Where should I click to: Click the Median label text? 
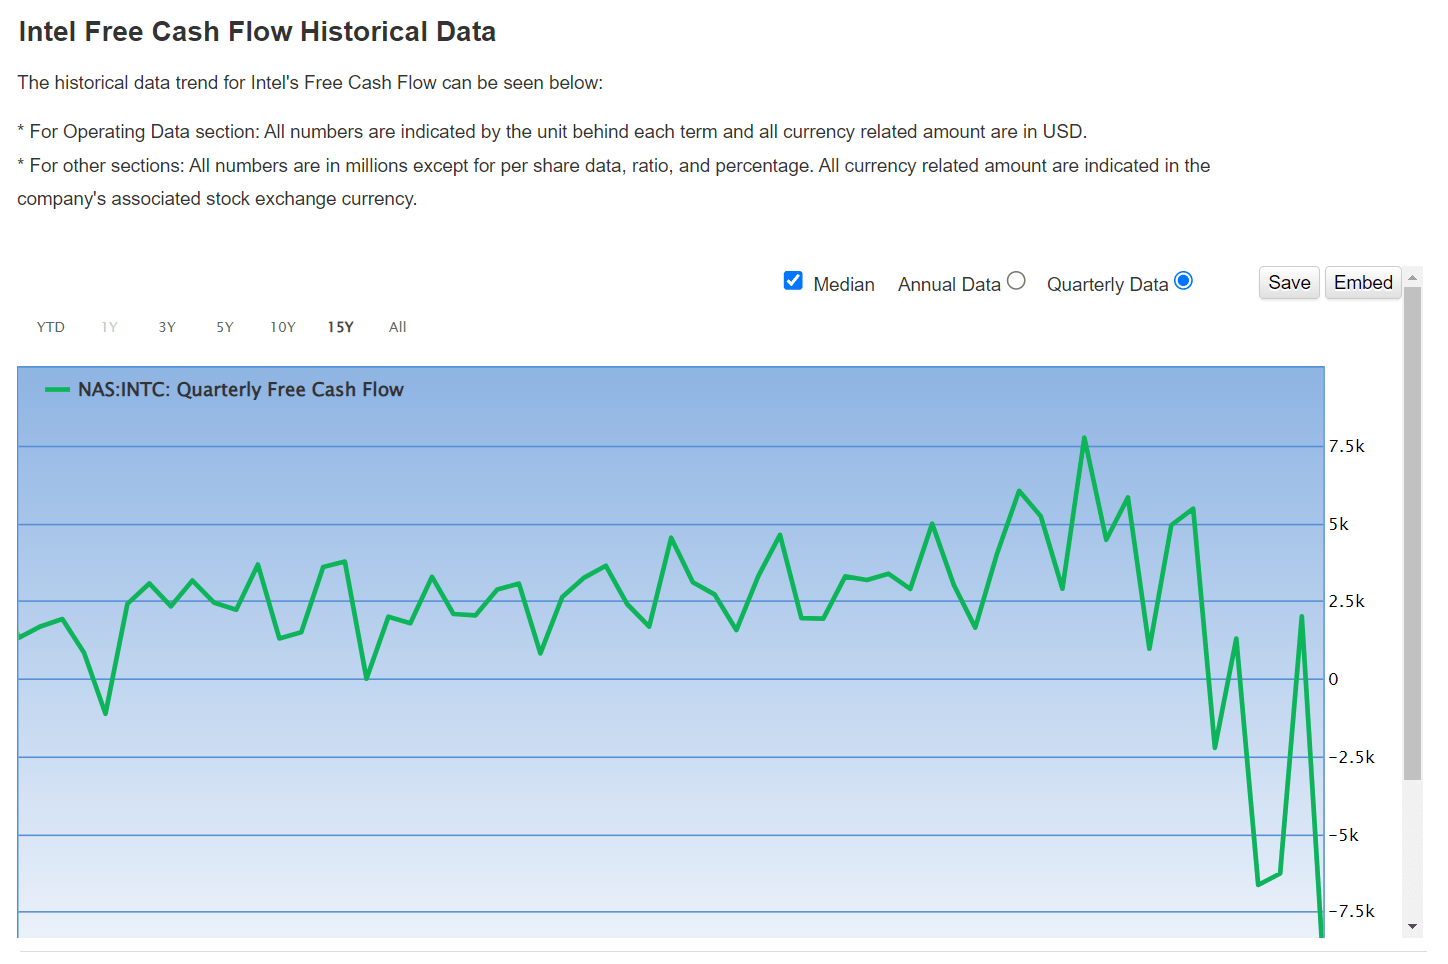tap(844, 284)
